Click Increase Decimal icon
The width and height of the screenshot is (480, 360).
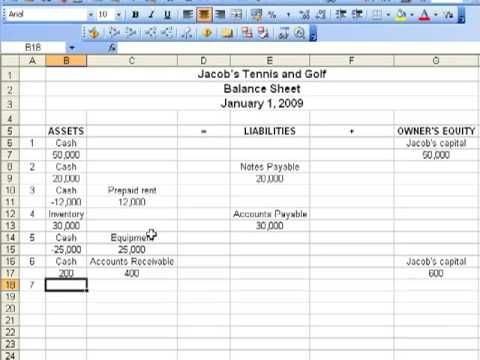point(304,14)
